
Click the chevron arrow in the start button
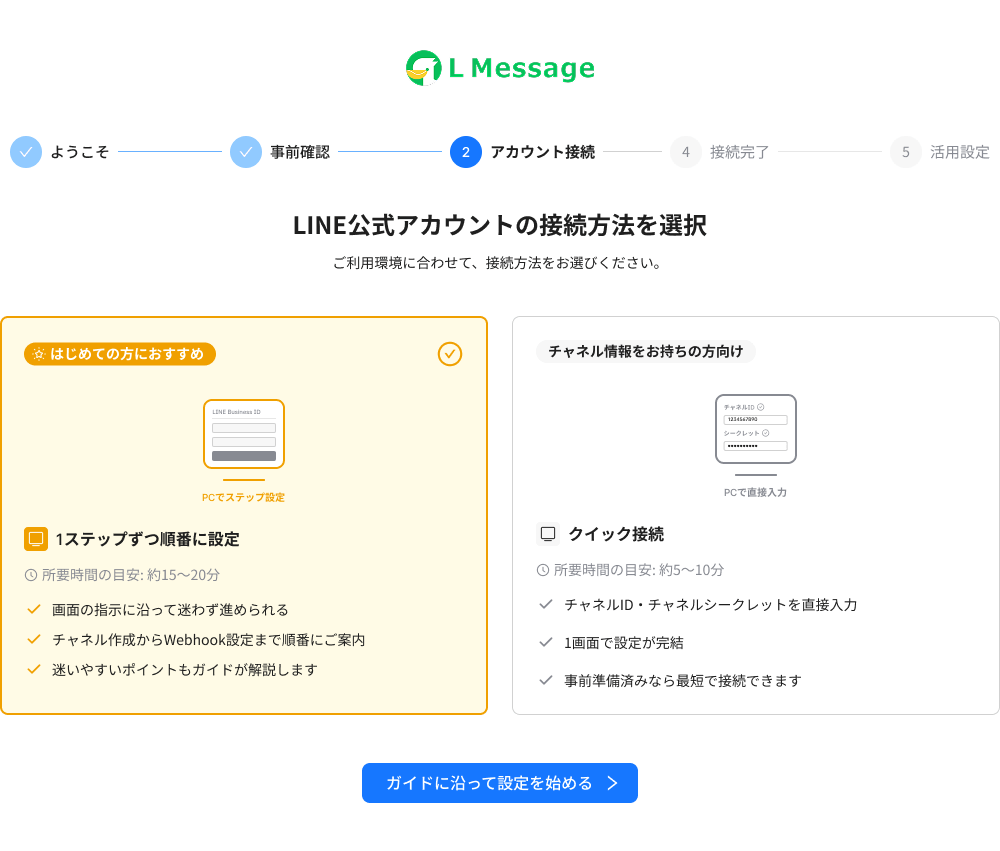[613, 783]
